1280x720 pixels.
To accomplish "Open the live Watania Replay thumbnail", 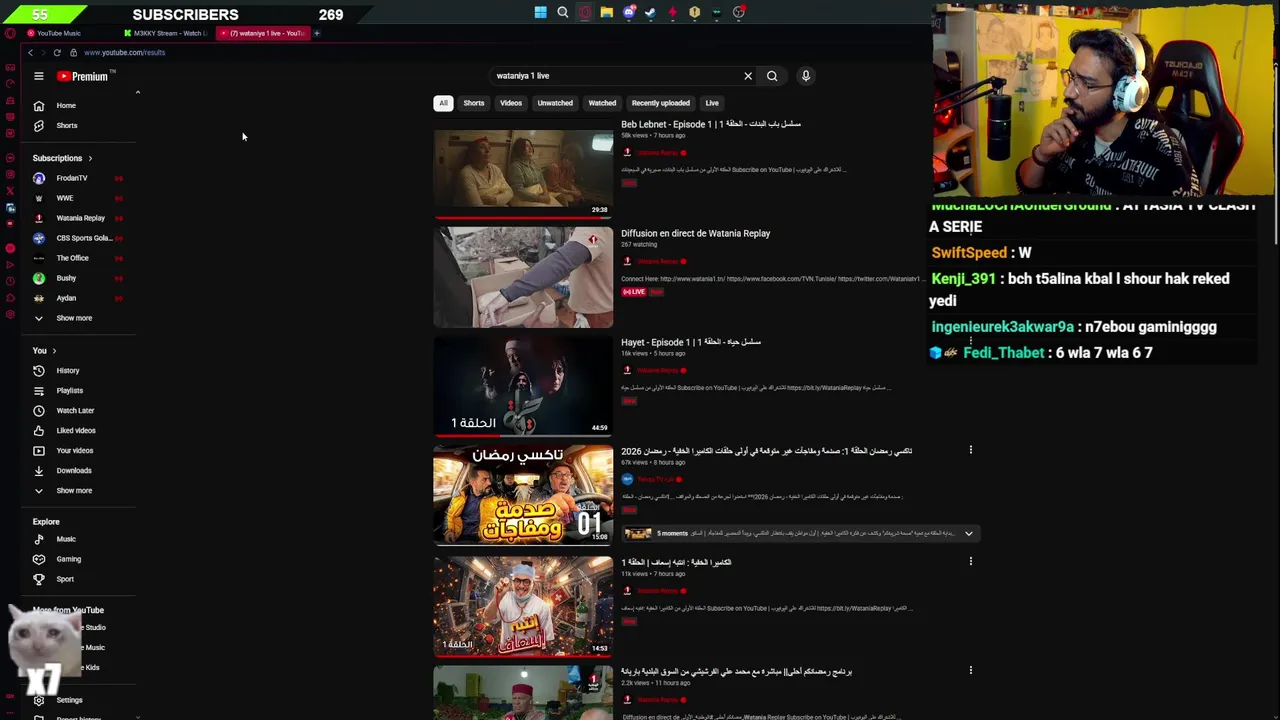I will 523,277.
